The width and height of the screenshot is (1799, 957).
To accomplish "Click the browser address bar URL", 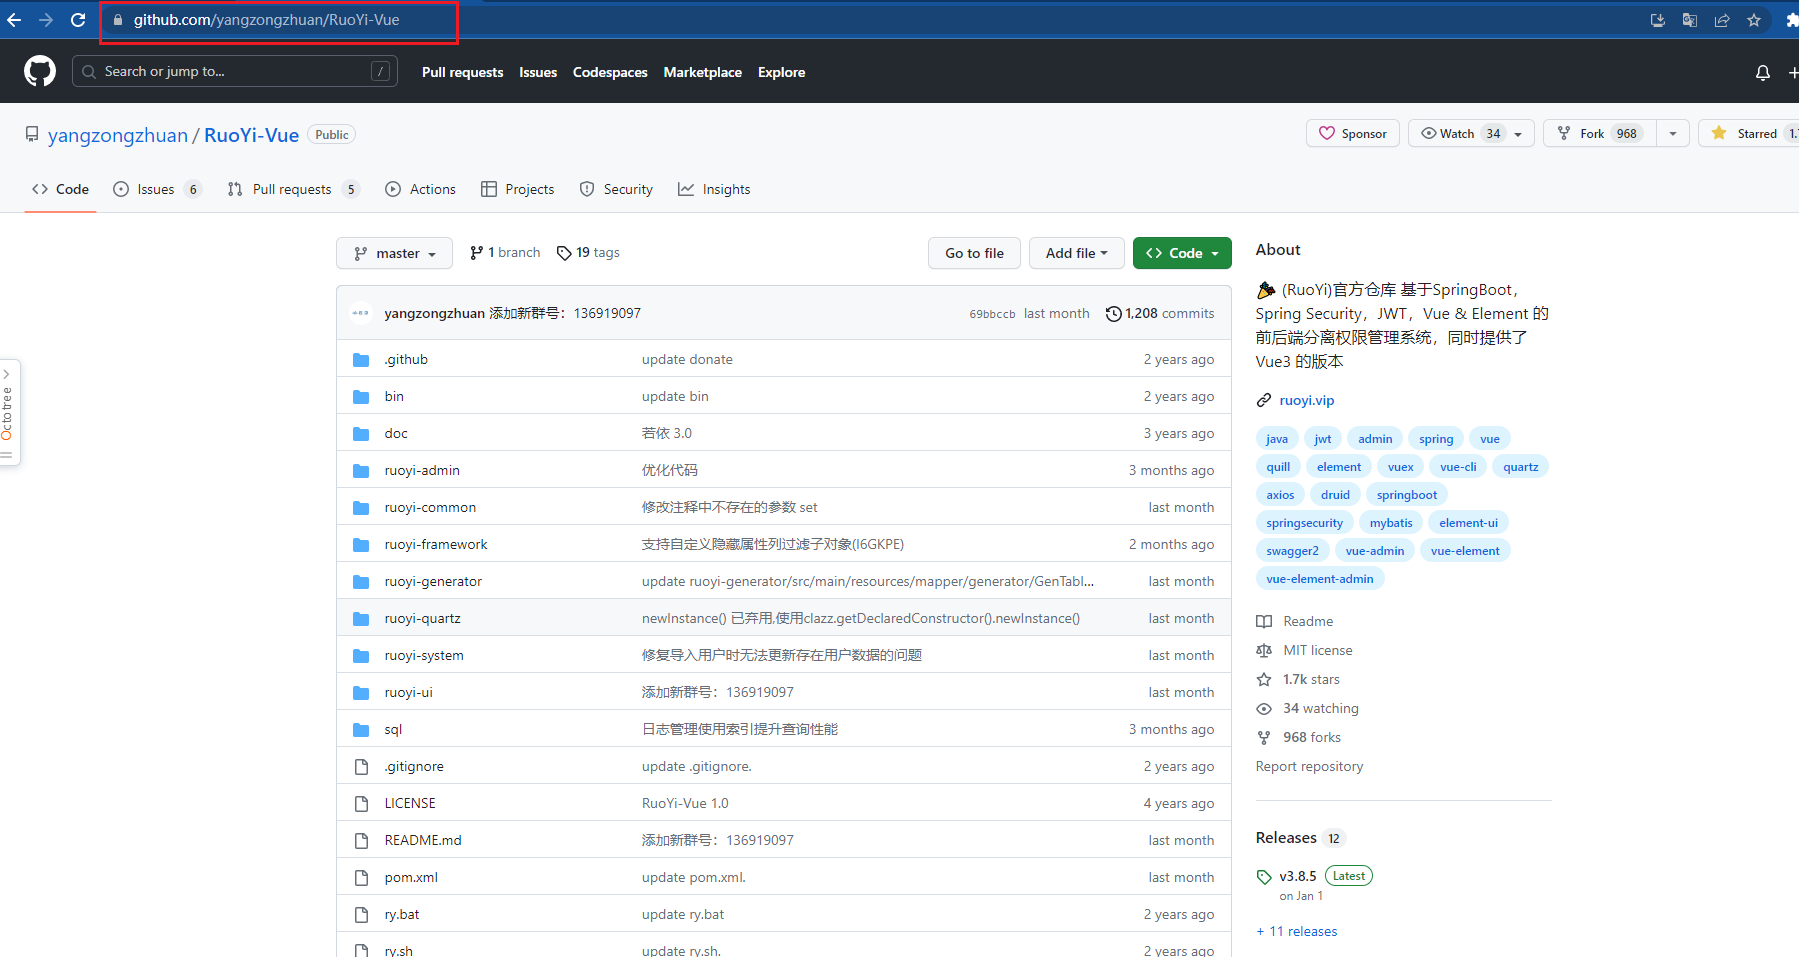I will pyautogui.click(x=267, y=20).
